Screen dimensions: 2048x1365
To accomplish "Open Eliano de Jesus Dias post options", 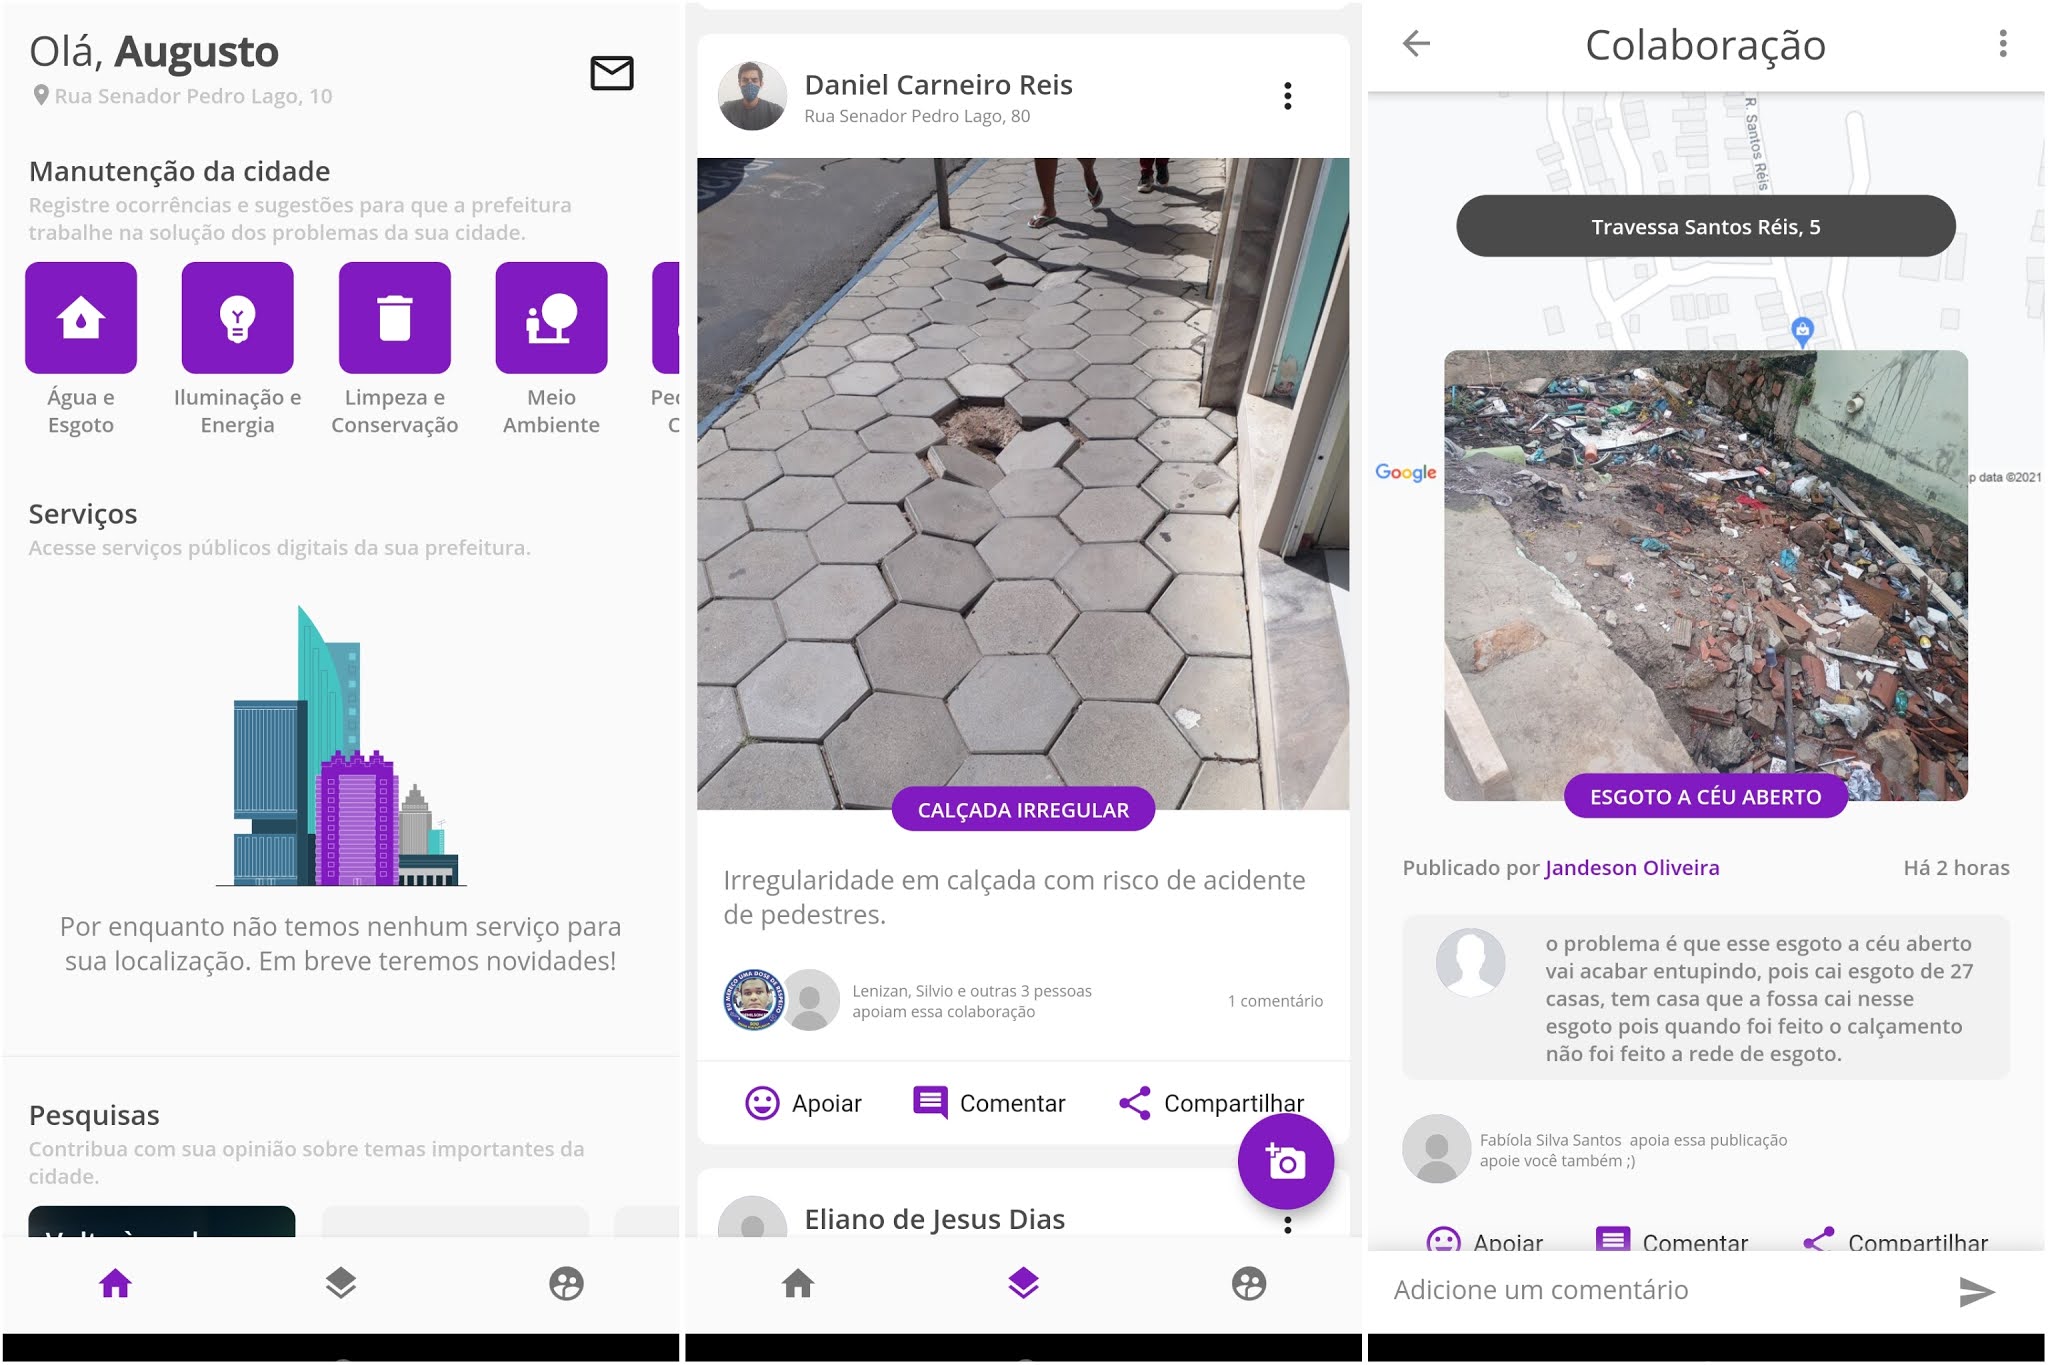I will [x=1287, y=1224].
